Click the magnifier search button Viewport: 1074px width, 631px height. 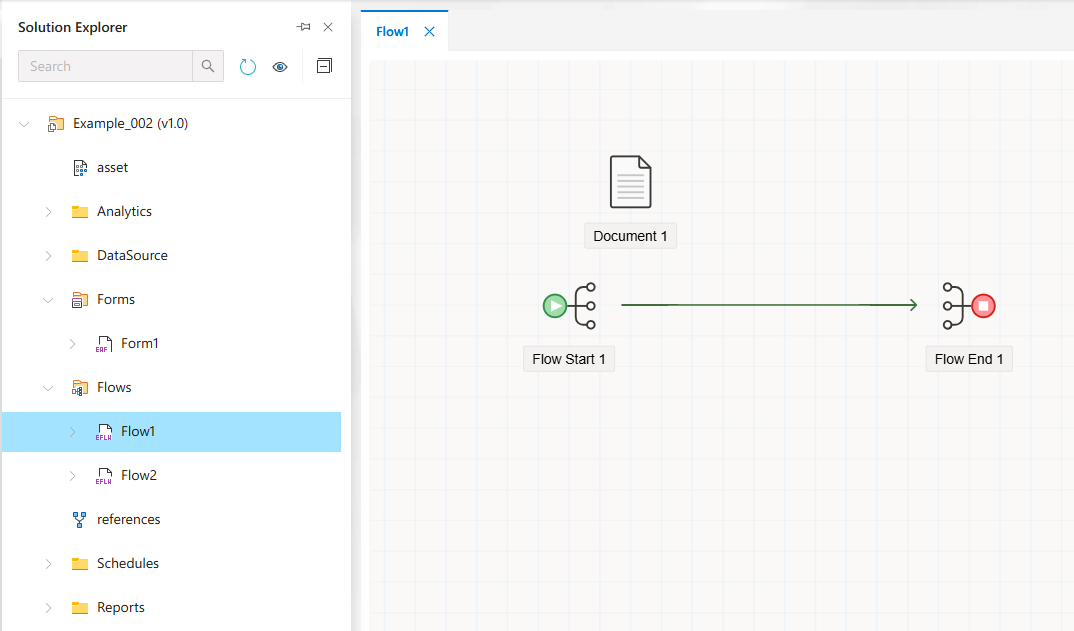tap(208, 66)
